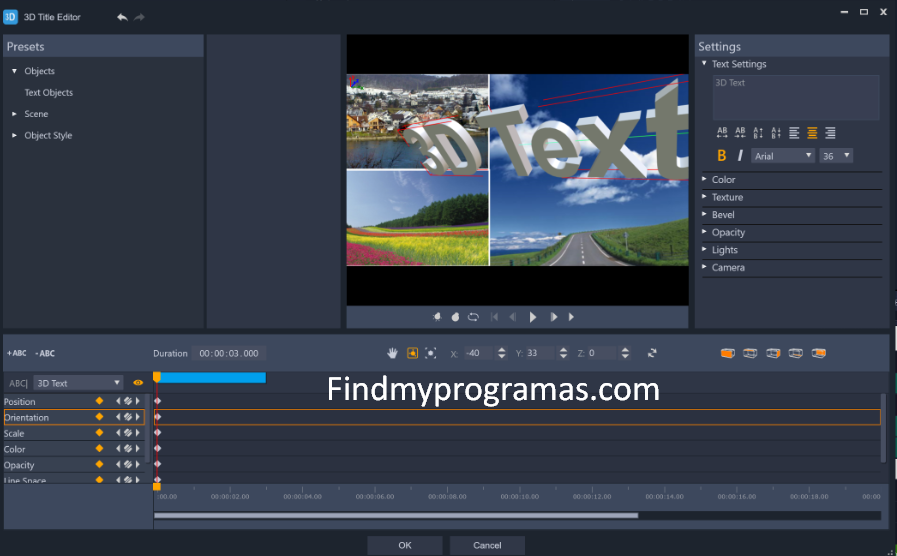
Task: Click the reset rotation arrows icon
Action: coord(652,353)
